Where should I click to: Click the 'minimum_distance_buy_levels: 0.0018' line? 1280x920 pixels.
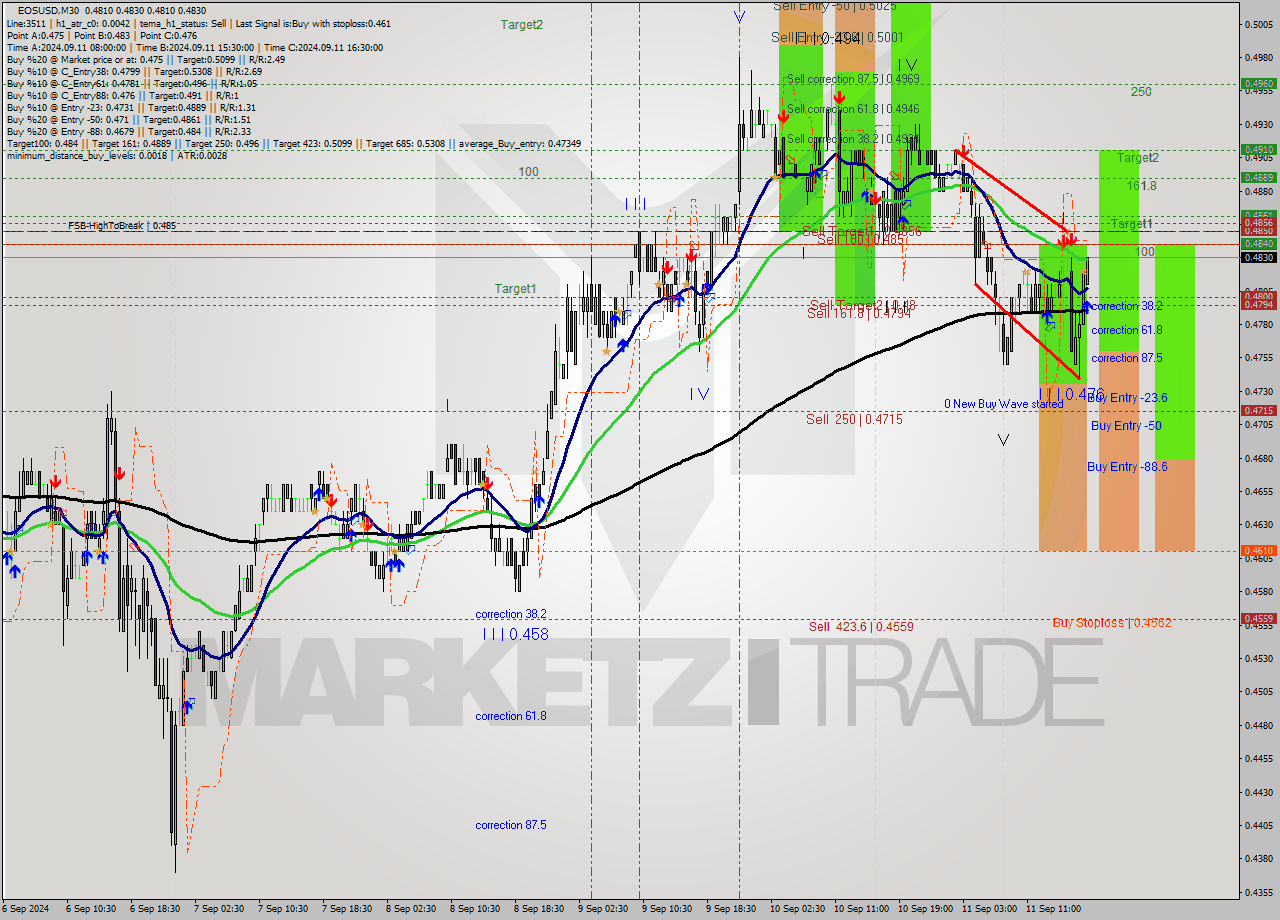tap(117, 155)
